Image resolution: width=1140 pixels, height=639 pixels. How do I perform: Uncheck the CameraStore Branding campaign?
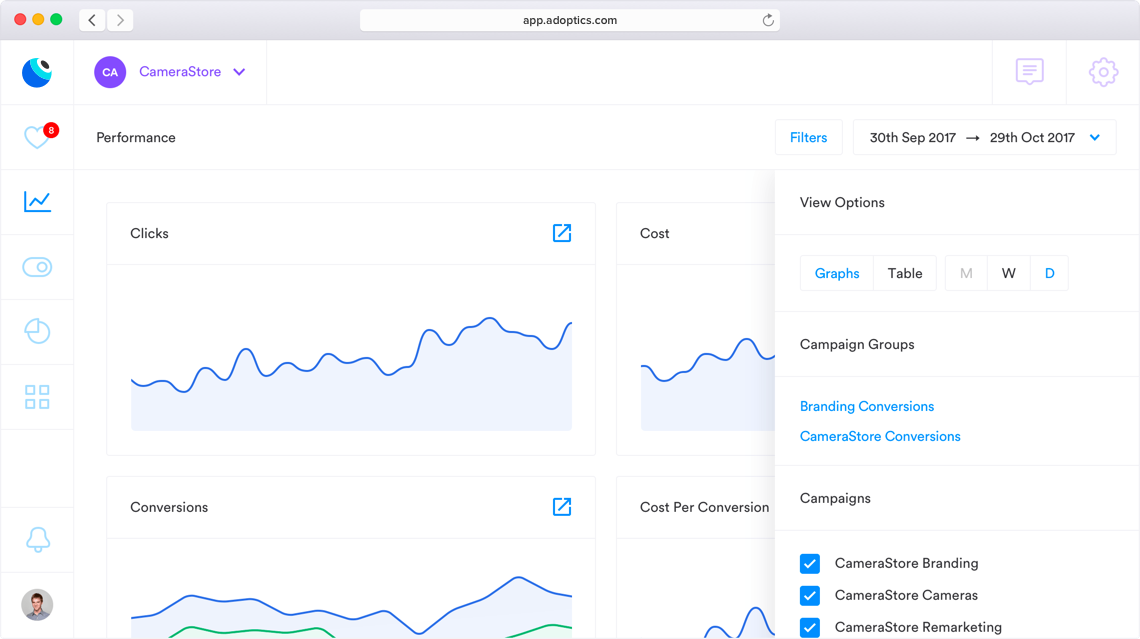click(810, 563)
